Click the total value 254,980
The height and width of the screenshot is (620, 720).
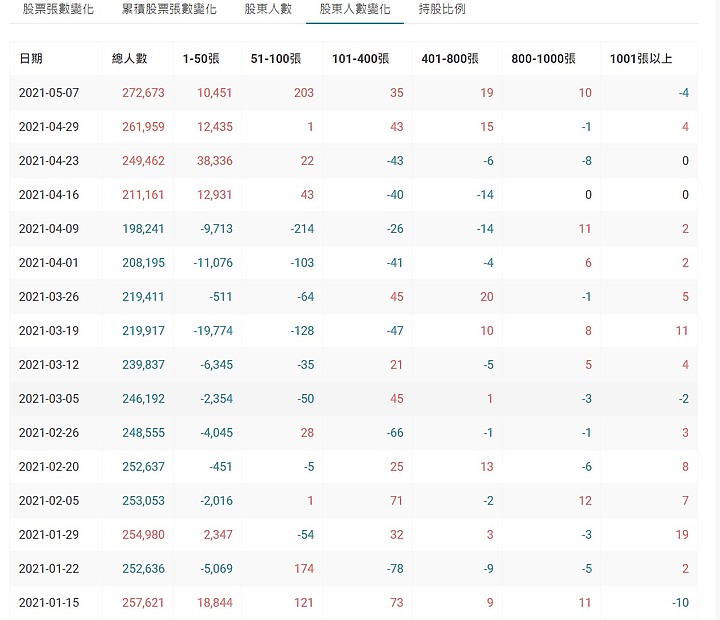pos(143,535)
